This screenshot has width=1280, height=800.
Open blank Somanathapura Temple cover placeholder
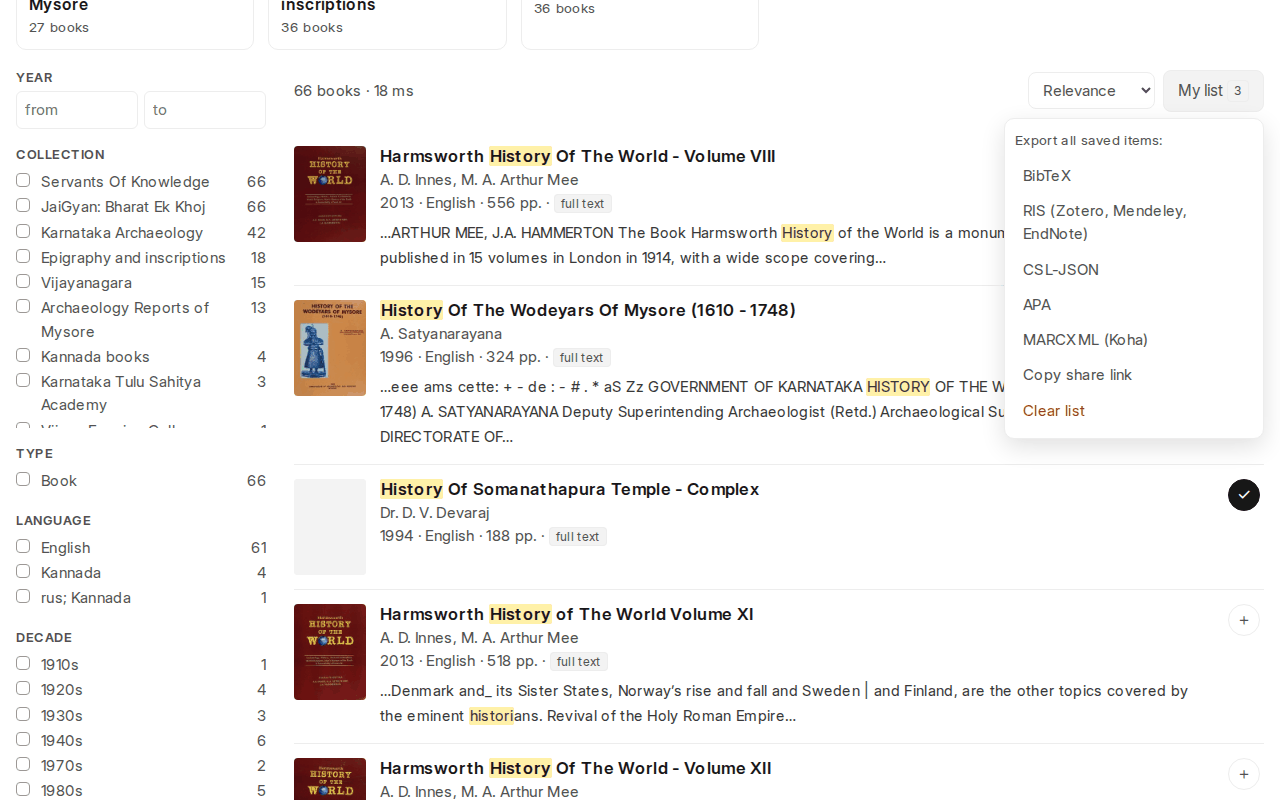click(x=330, y=527)
